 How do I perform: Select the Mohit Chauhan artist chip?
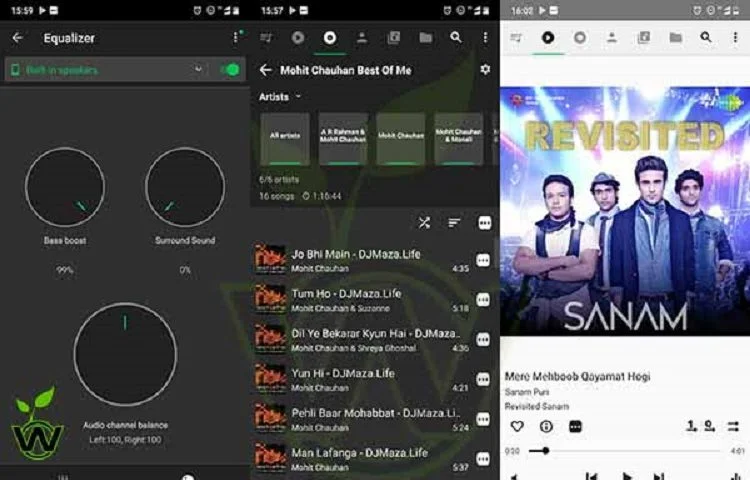pos(401,139)
